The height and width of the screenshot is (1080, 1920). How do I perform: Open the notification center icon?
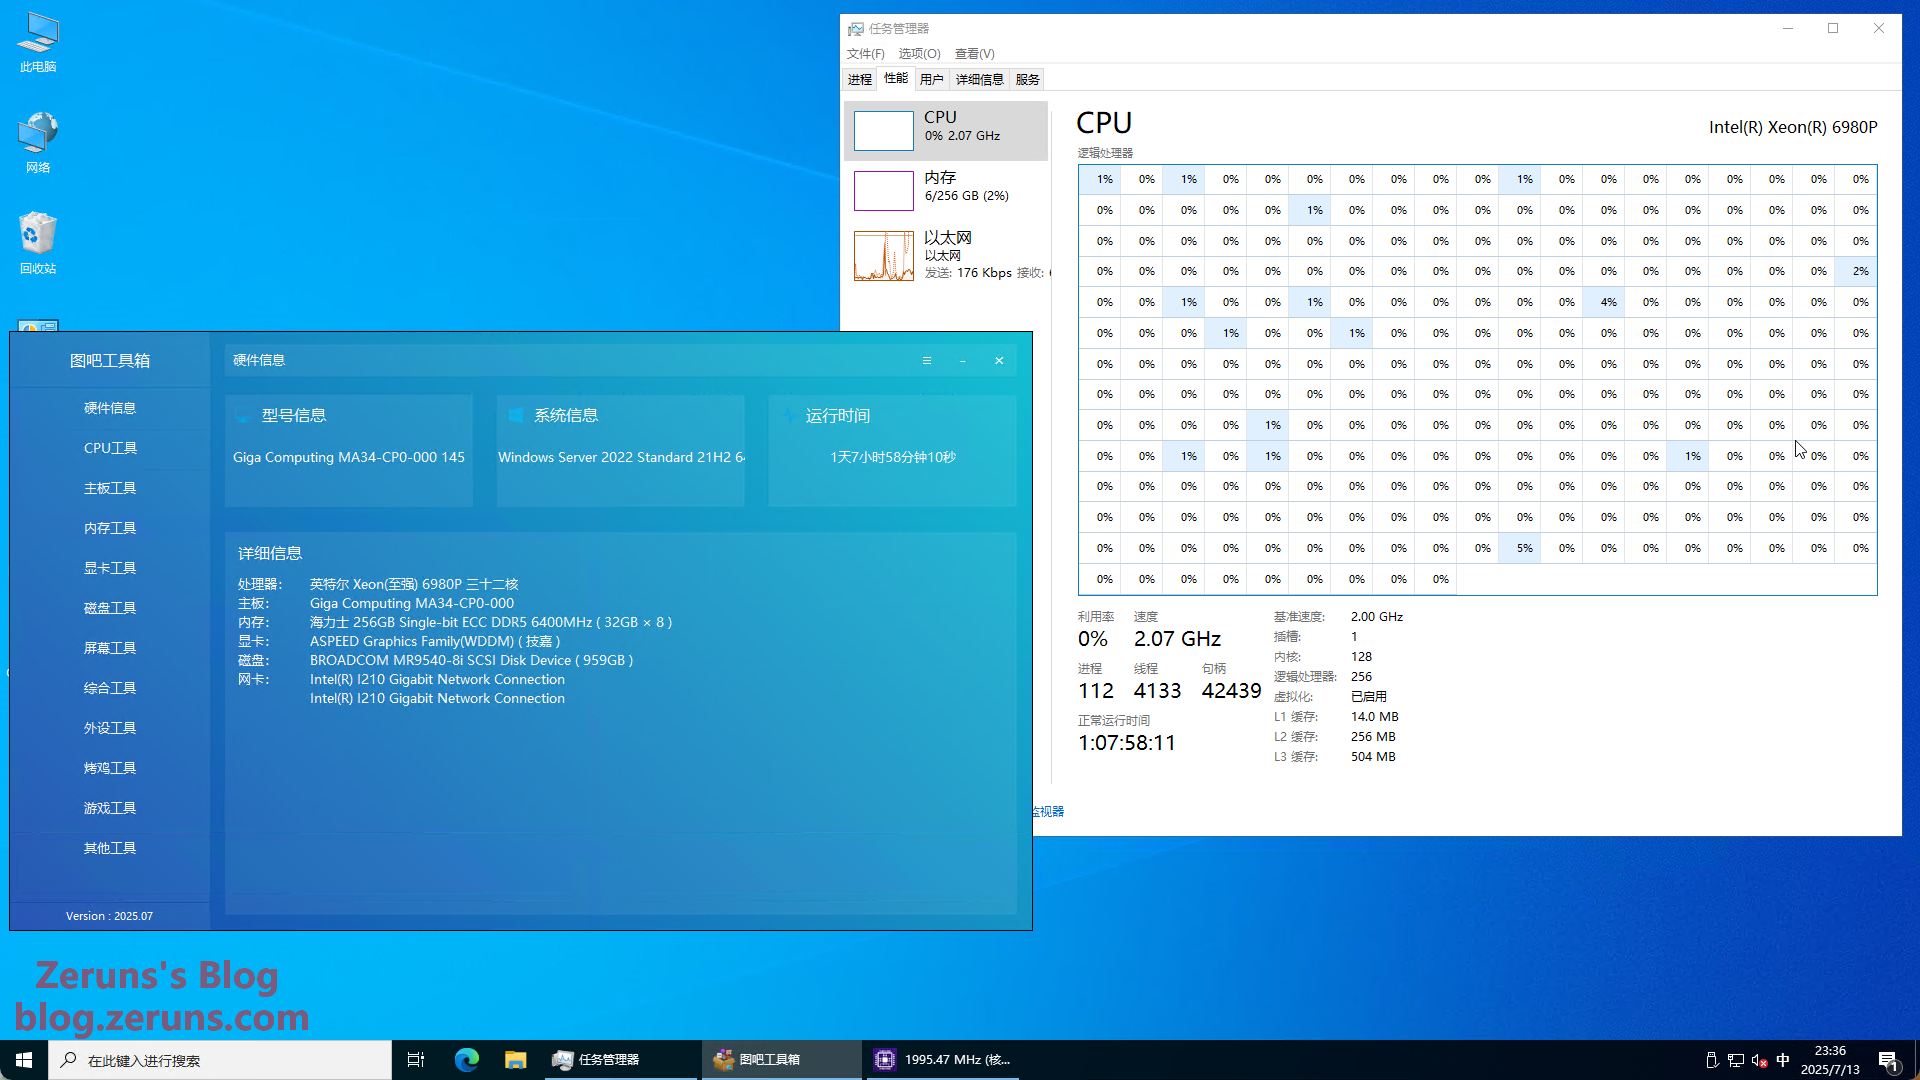point(1888,1060)
